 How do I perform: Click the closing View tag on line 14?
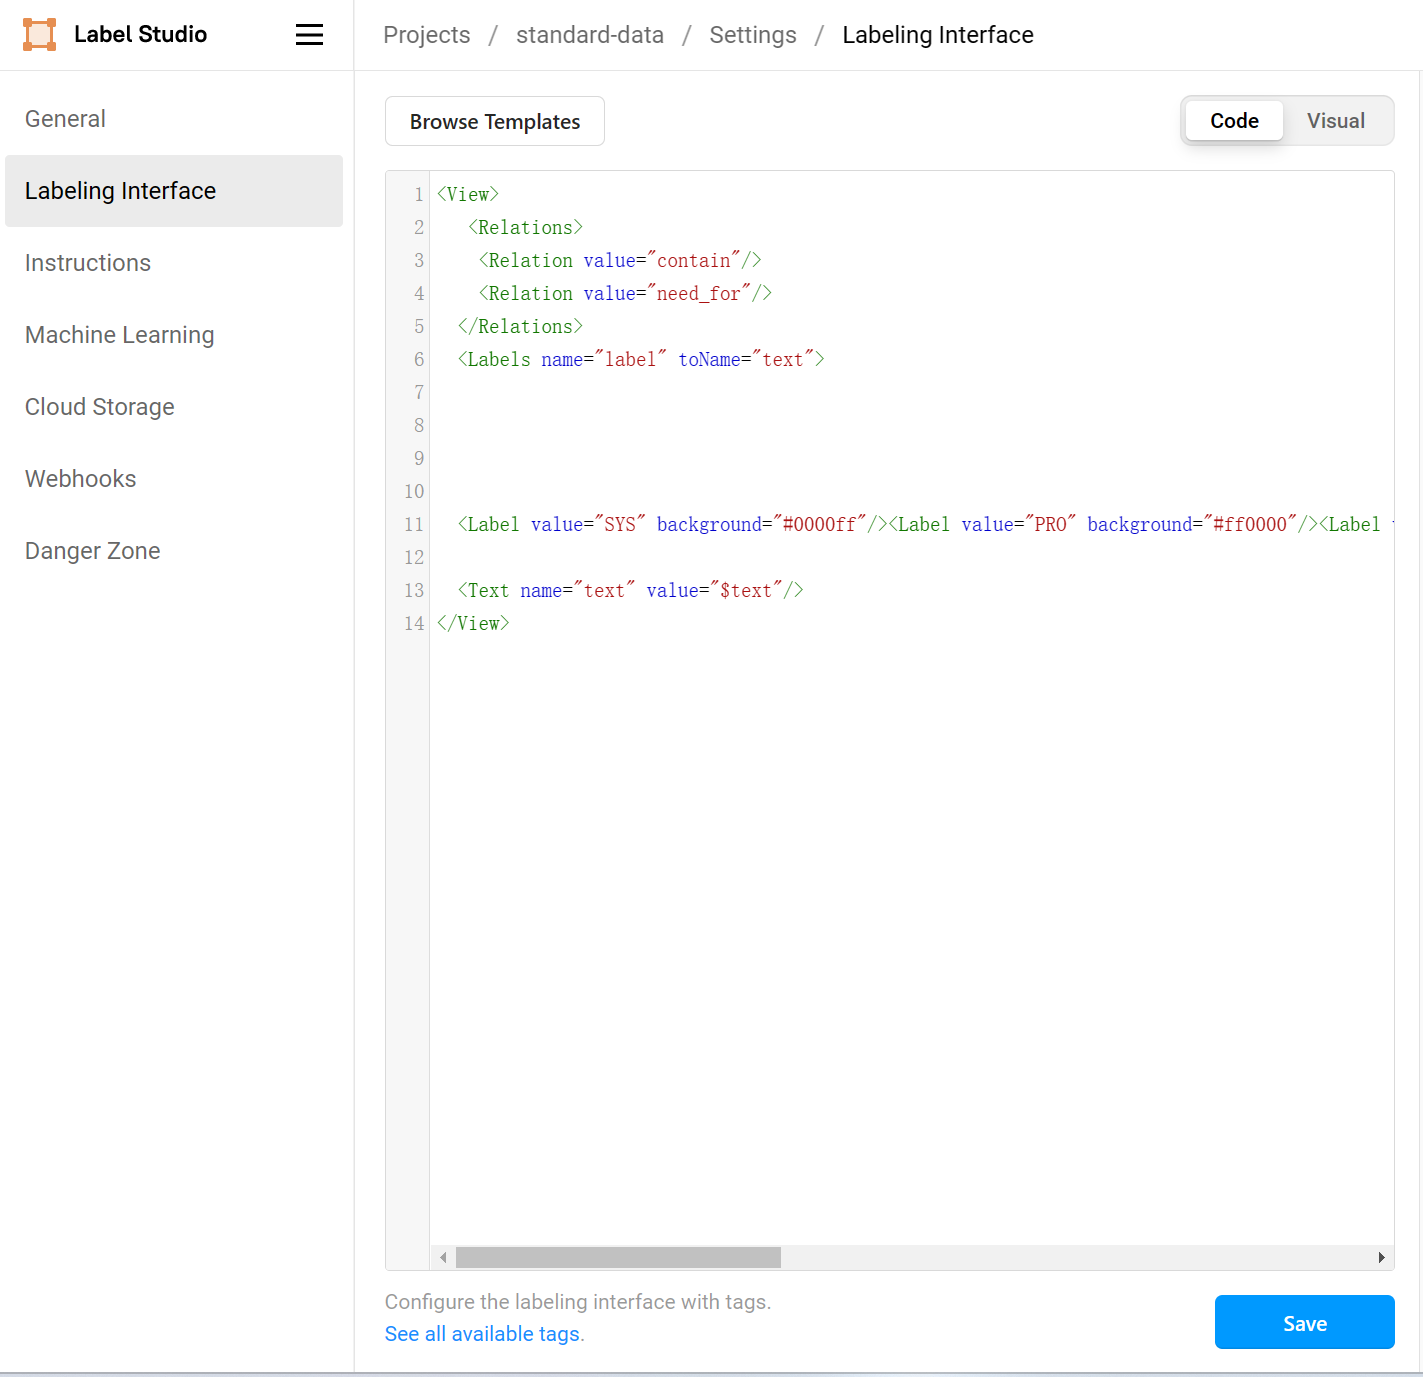click(x=473, y=623)
